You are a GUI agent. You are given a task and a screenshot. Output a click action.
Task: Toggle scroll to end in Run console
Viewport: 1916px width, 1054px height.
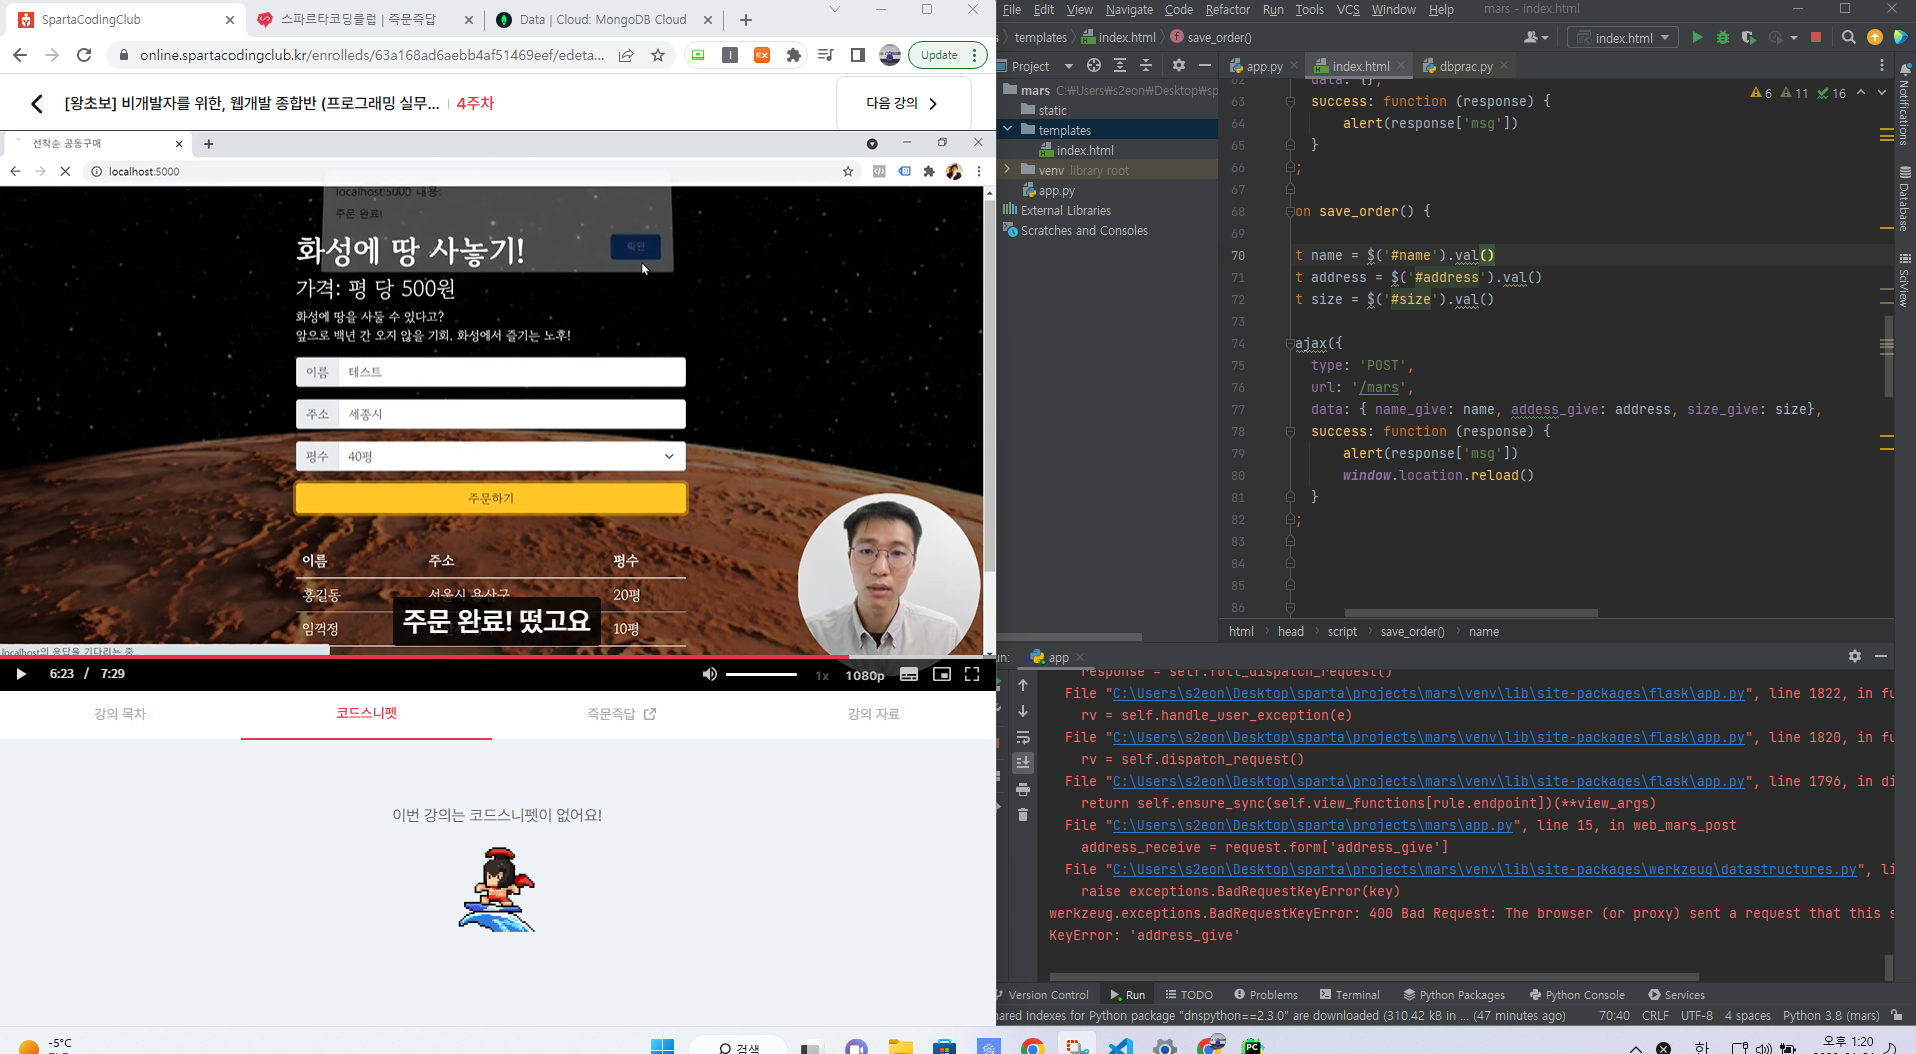[x=1023, y=763]
